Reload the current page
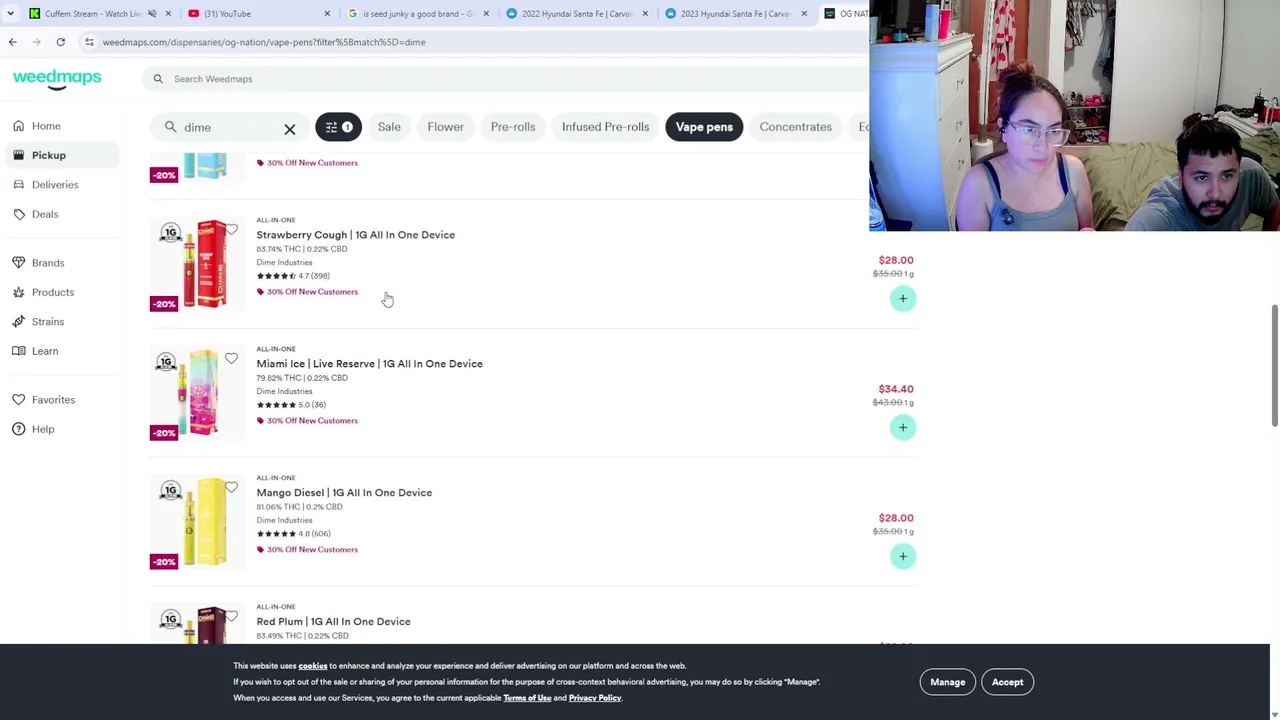 click(61, 42)
